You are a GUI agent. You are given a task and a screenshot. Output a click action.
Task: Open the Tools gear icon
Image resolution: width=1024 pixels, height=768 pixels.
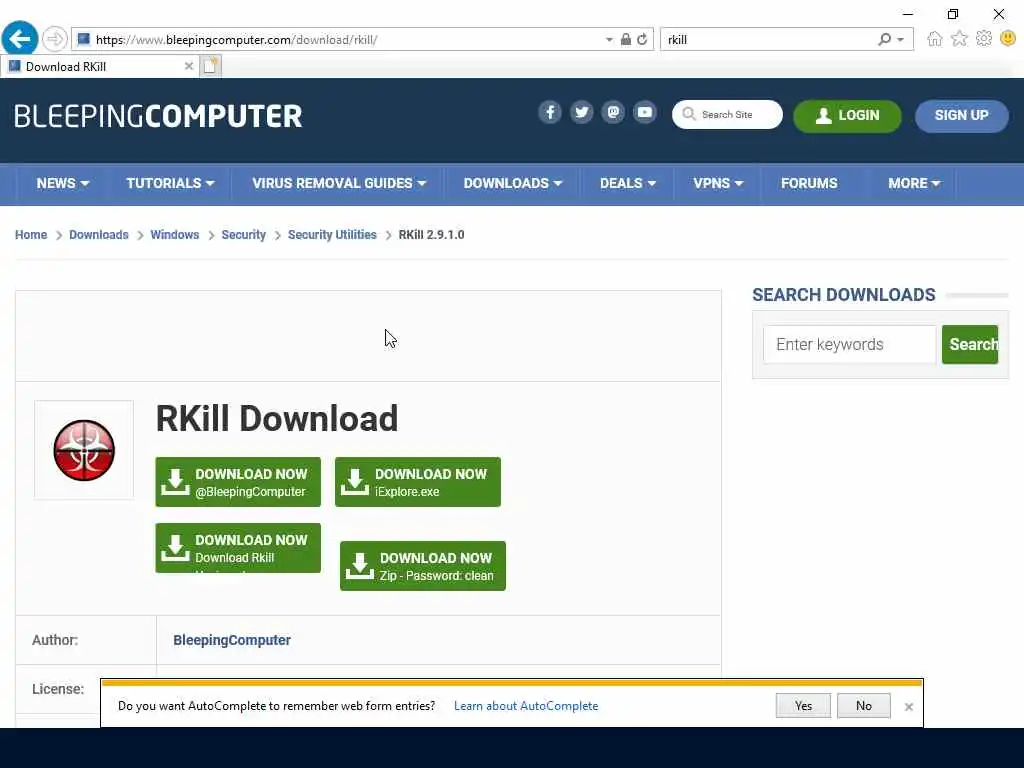point(984,39)
